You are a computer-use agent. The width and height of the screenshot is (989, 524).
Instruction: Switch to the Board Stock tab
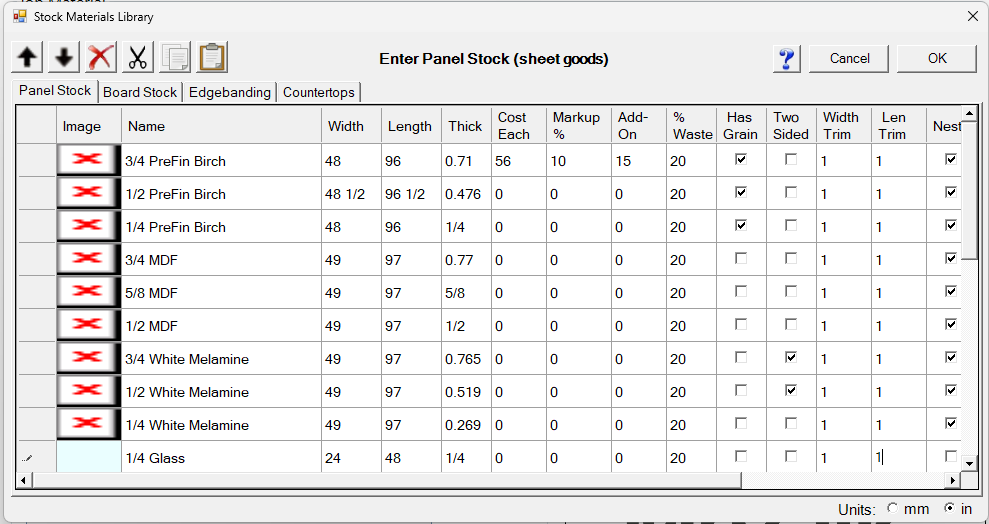coord(140,92)
